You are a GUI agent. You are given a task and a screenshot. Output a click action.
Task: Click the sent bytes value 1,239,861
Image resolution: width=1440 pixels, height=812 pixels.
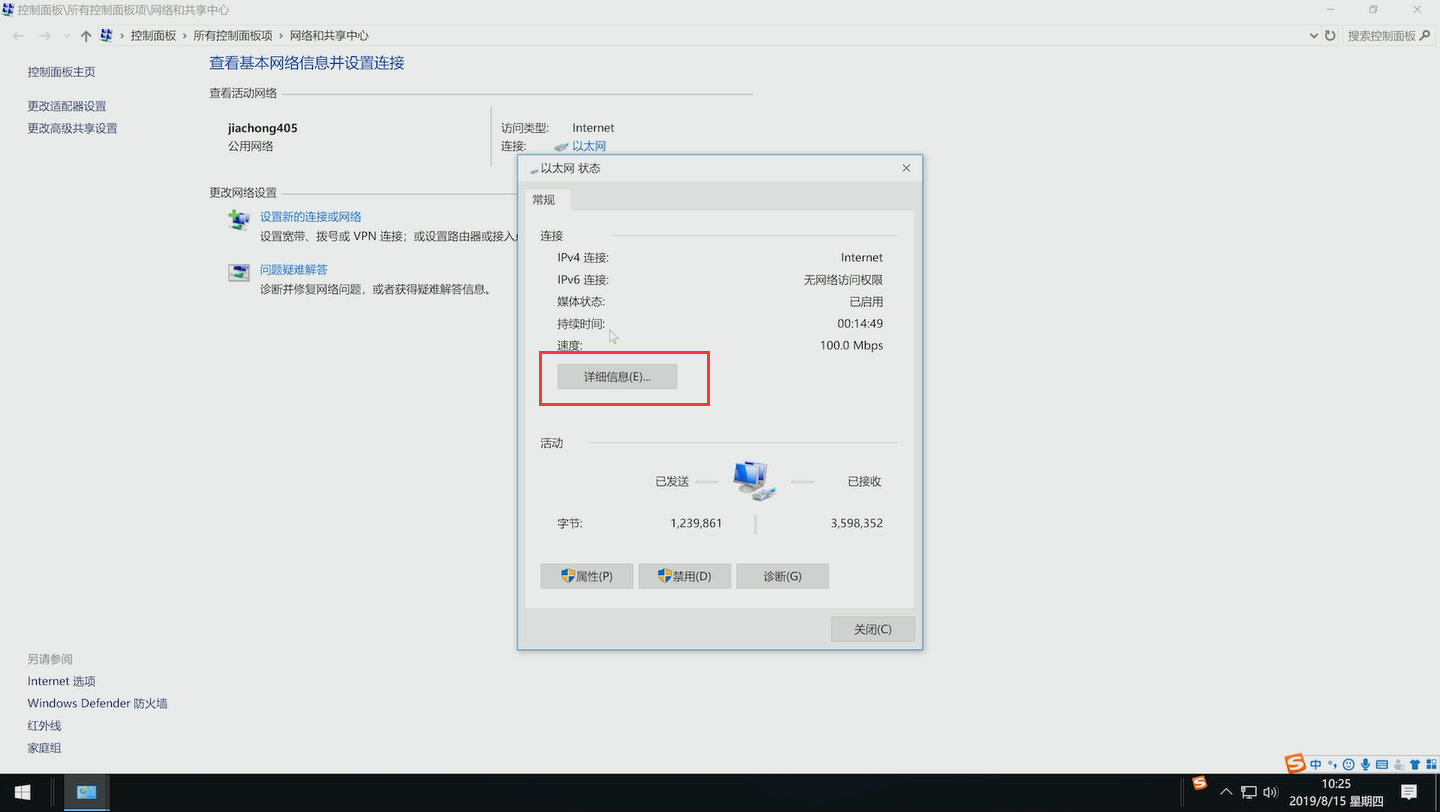click(696, 523)
